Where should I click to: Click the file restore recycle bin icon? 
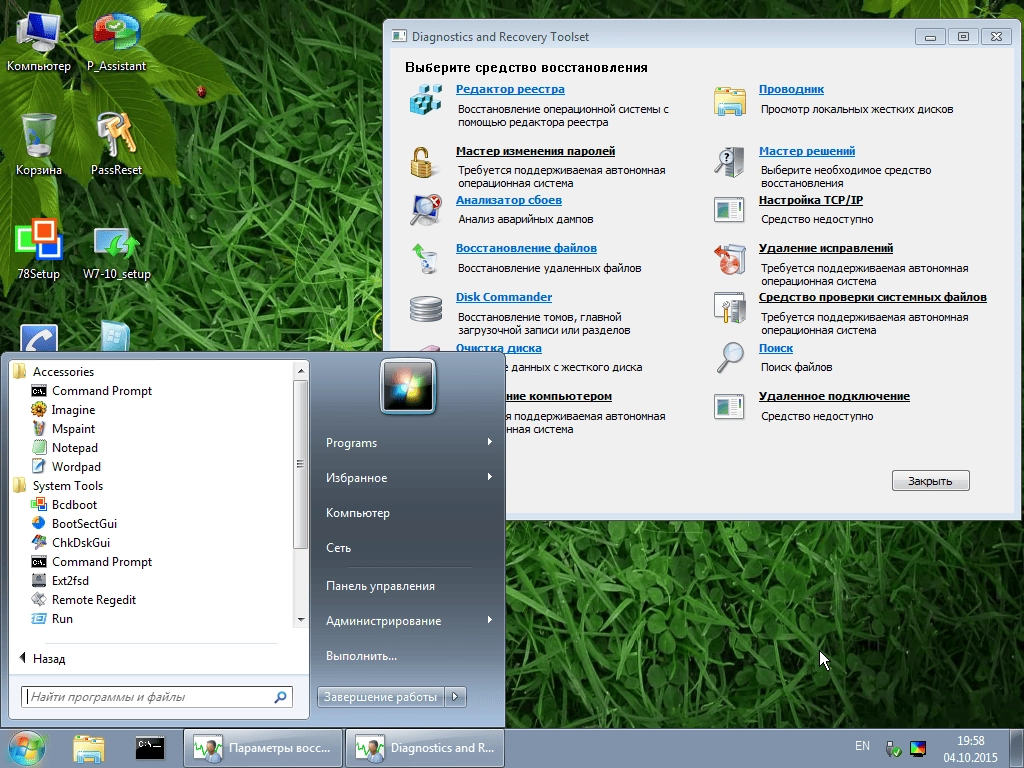(426, 259)
